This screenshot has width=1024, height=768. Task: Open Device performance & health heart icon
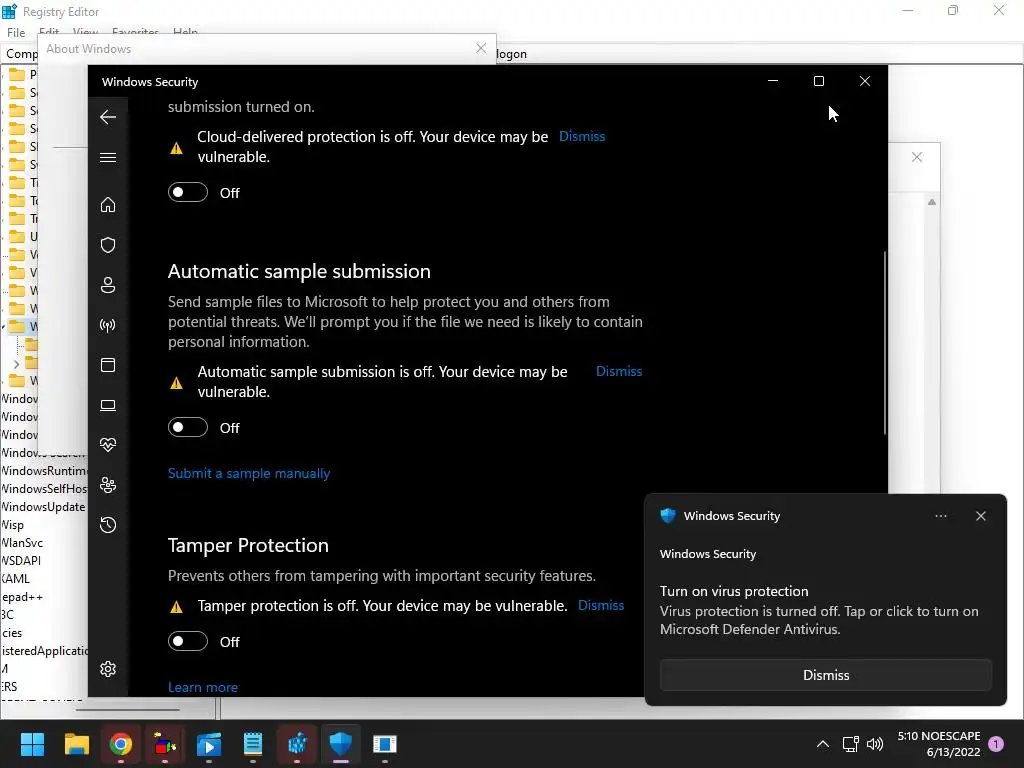point(108,445)
